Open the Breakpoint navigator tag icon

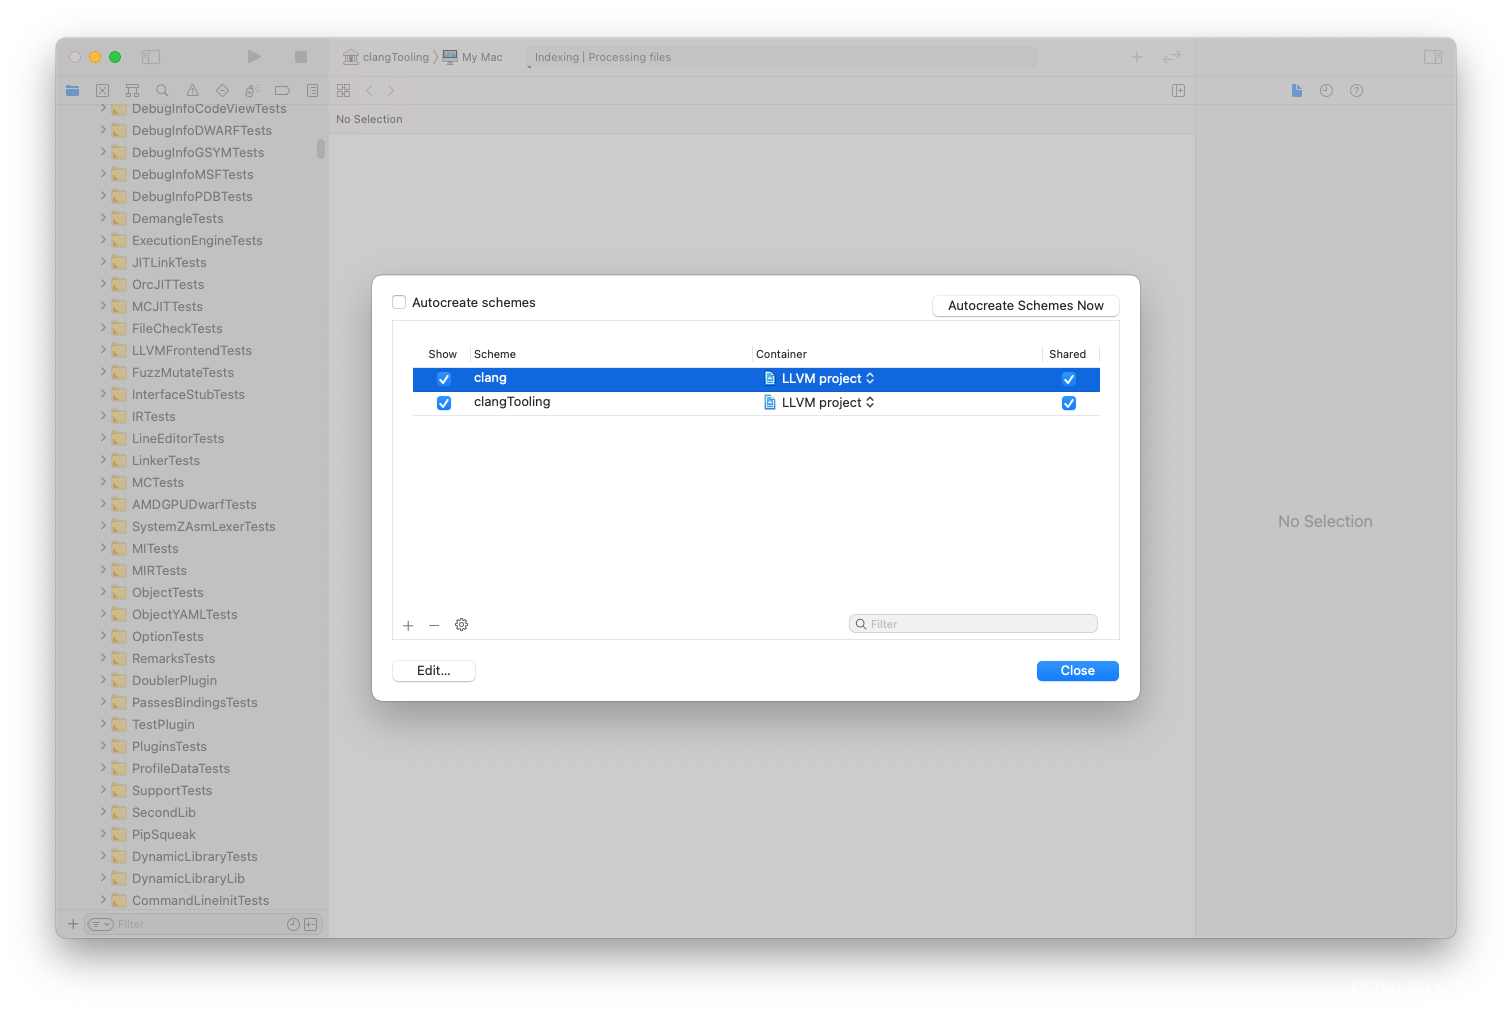[x=282, y=90]
